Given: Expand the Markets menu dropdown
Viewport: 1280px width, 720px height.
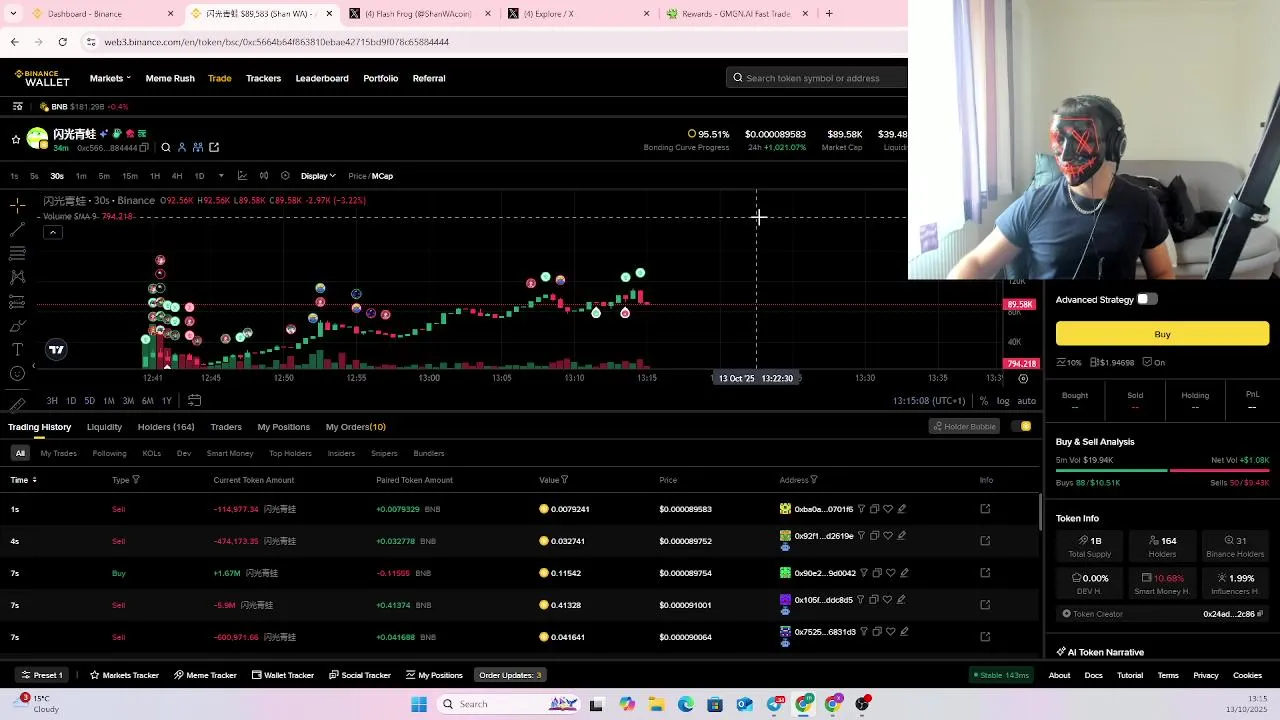Looking at the screenshot, I should point(109,78).
